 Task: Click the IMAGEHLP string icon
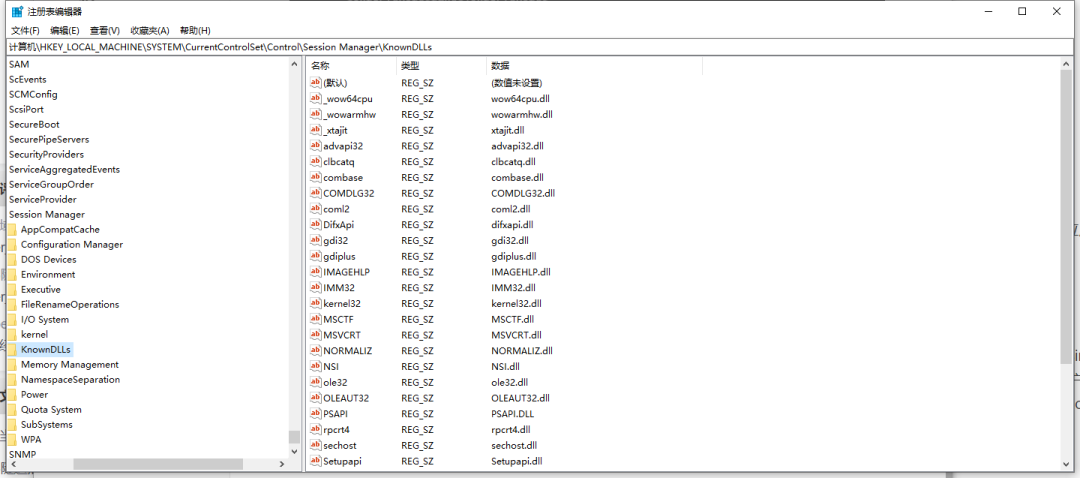tap(316, 272)
